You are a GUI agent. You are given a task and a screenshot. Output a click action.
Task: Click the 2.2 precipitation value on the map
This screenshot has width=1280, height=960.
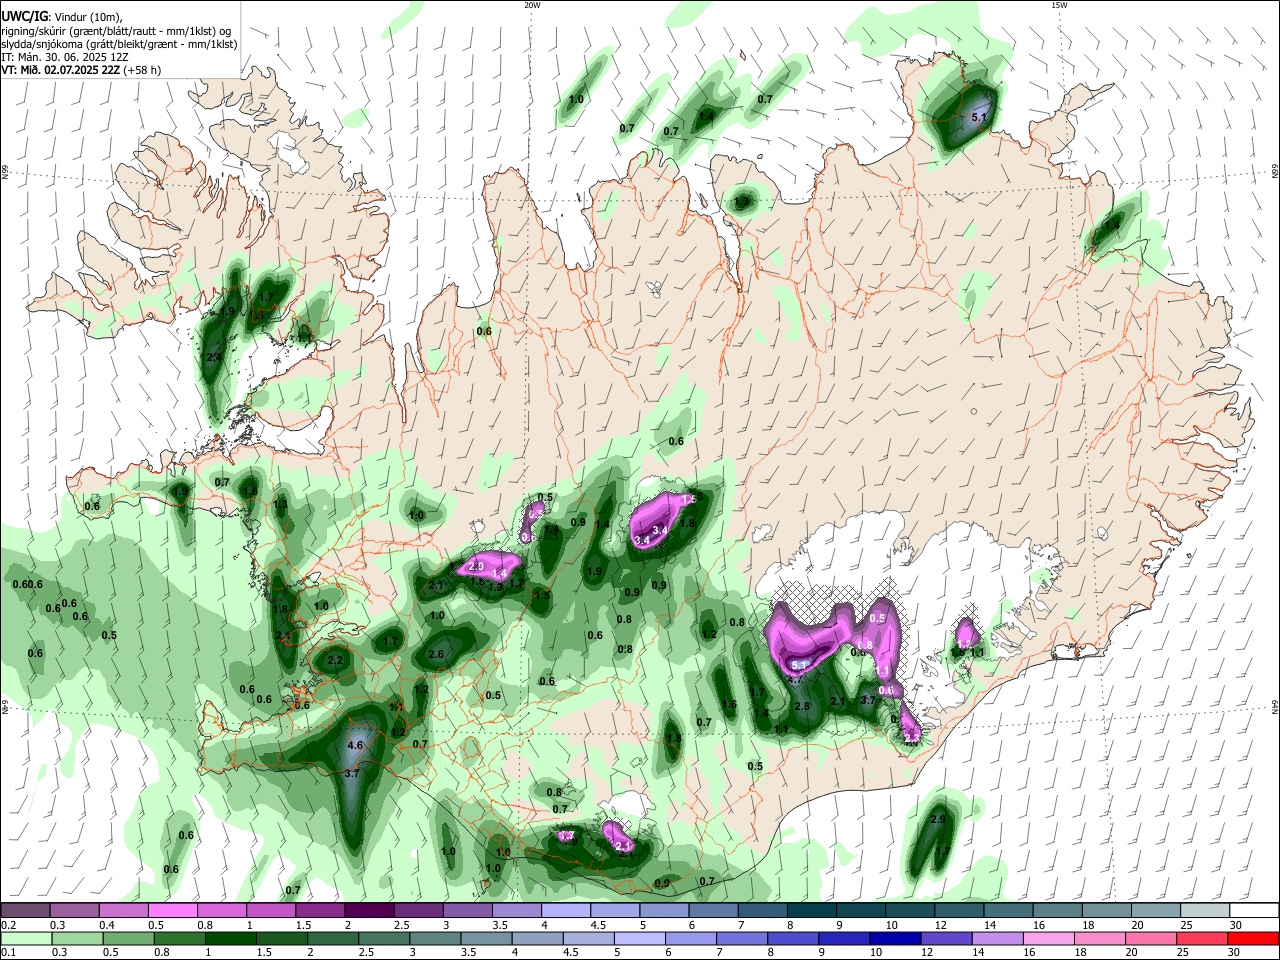[335, 660]
